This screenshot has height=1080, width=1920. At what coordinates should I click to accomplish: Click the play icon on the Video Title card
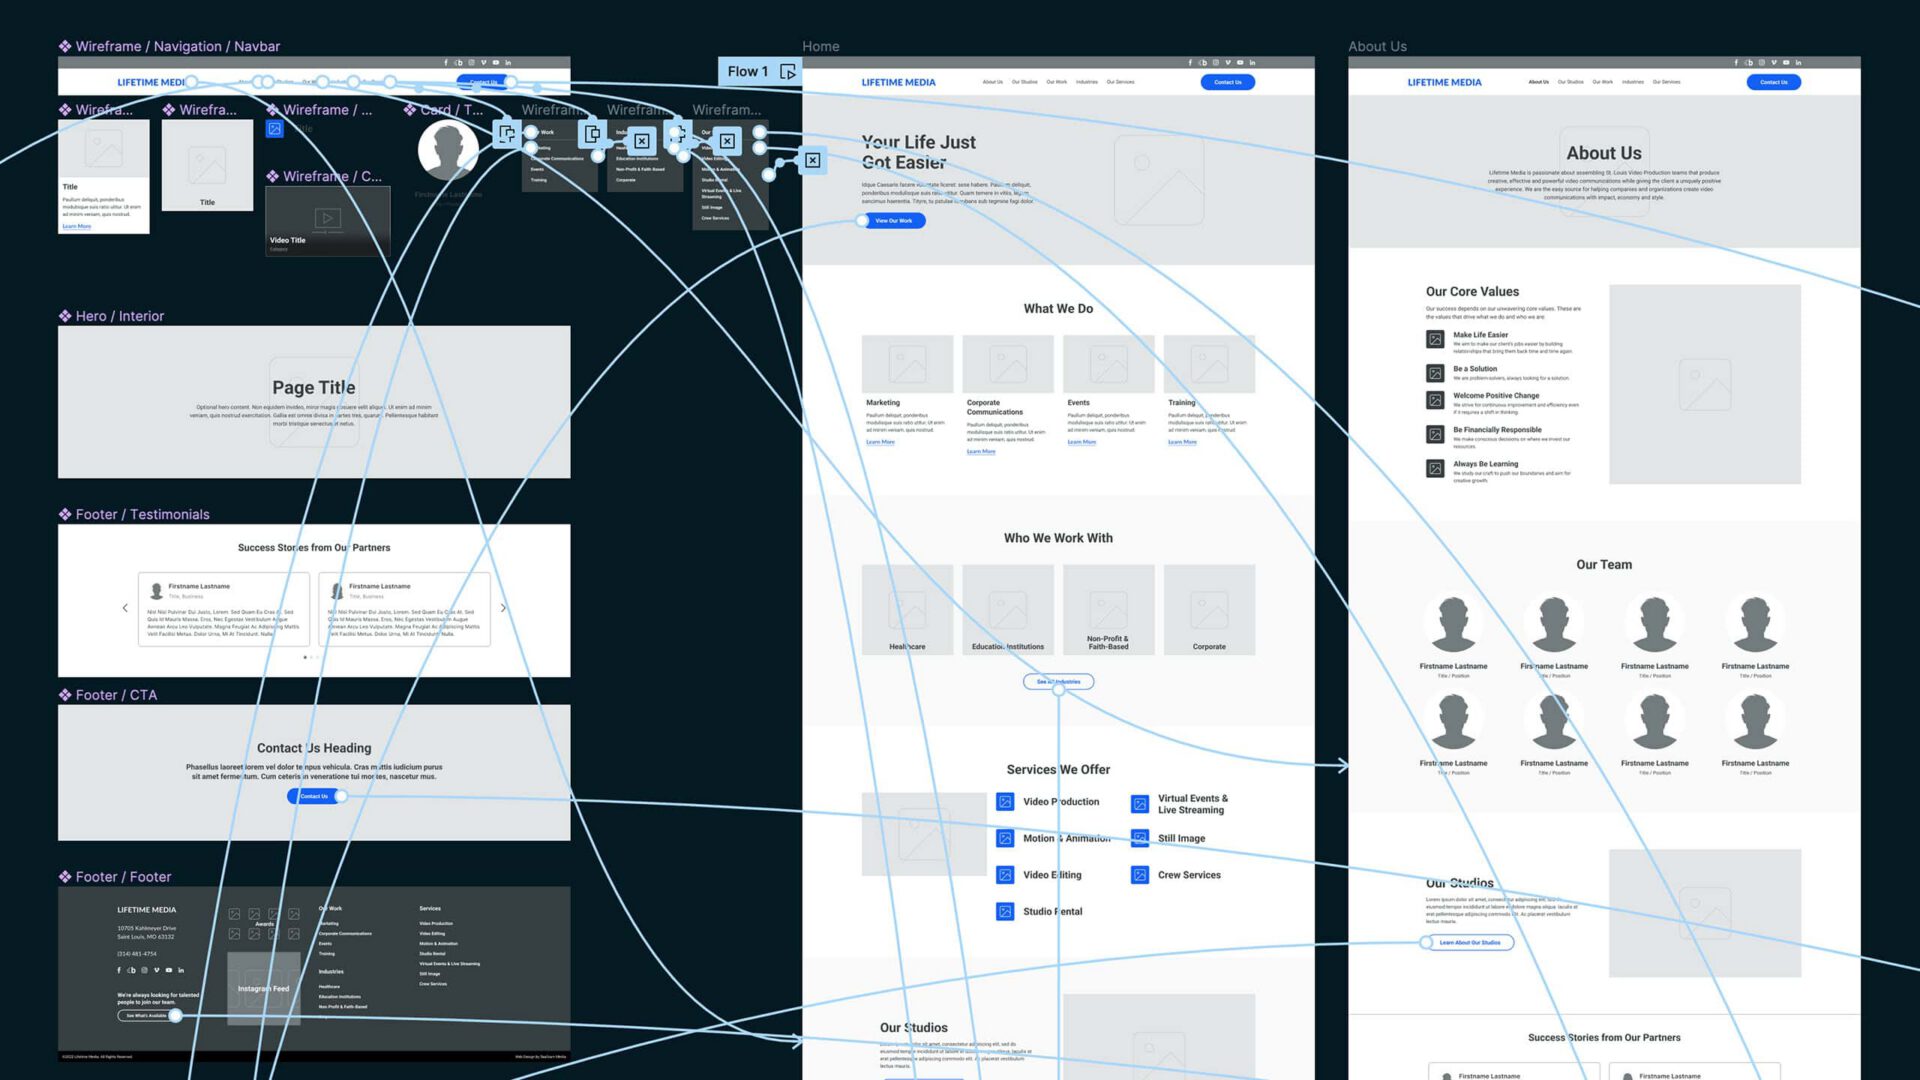[x=327, y=218]
